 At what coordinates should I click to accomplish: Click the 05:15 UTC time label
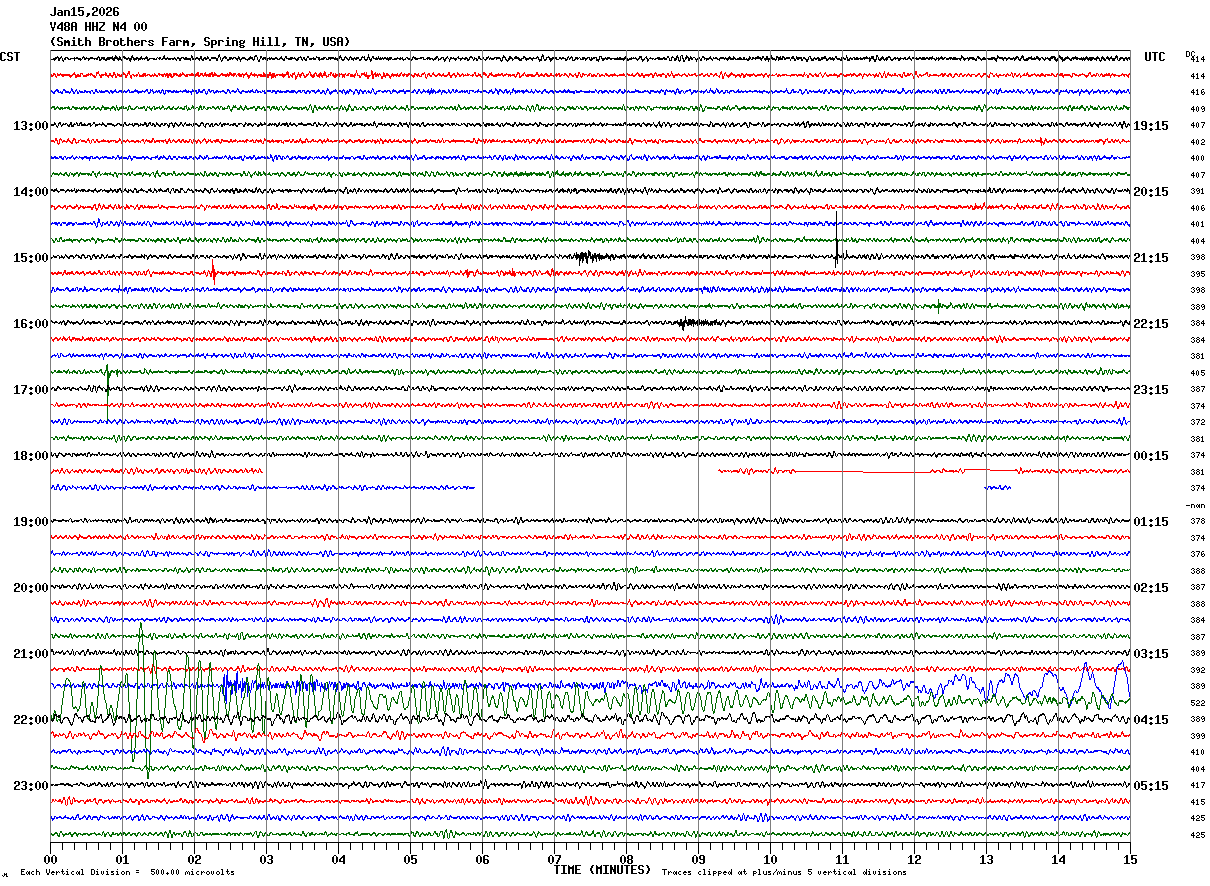pyautogui.click(x=1150, y=786)
